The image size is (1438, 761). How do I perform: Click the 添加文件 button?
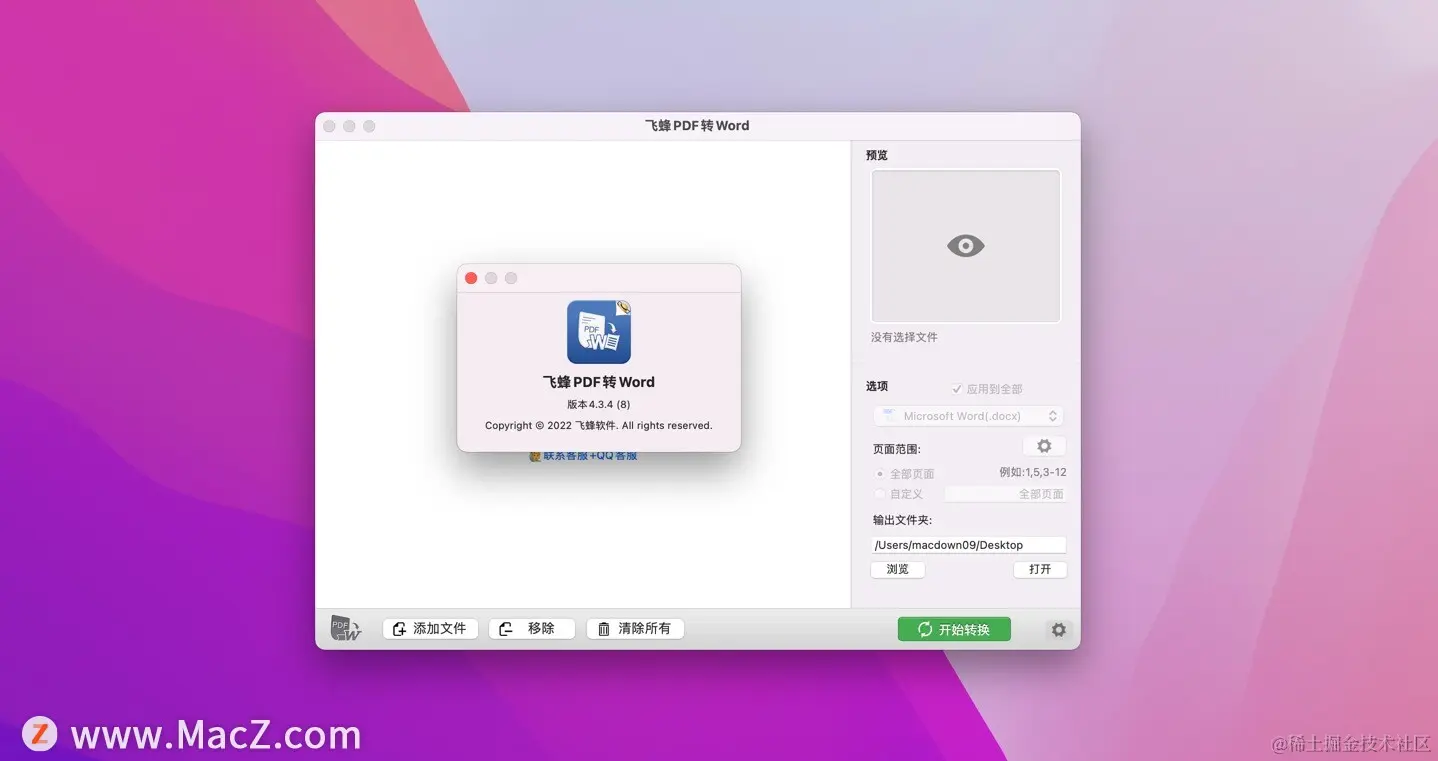click(430, 629)
